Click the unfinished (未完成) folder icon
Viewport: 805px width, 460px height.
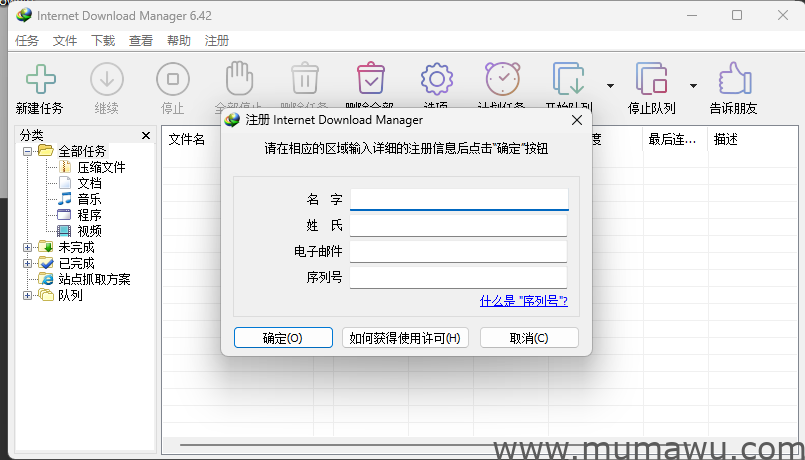pos(46,247)
